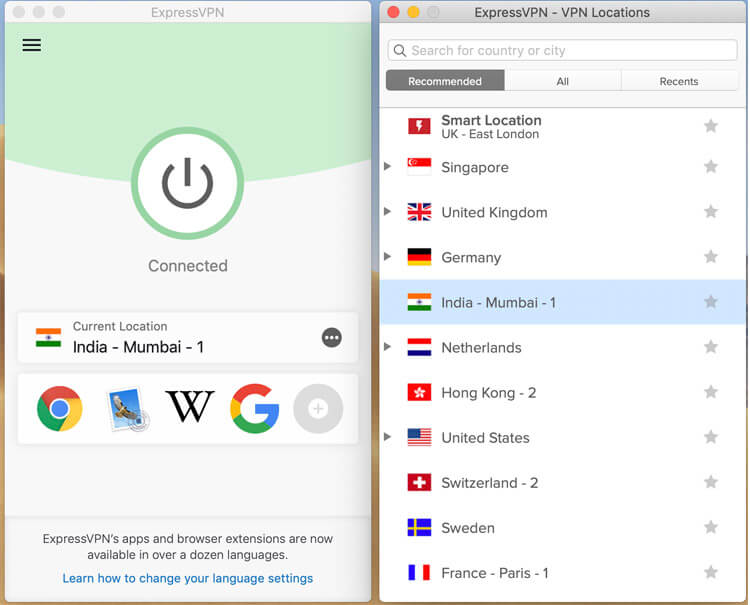Select Germany in the locations list

[x=562, y=257]
